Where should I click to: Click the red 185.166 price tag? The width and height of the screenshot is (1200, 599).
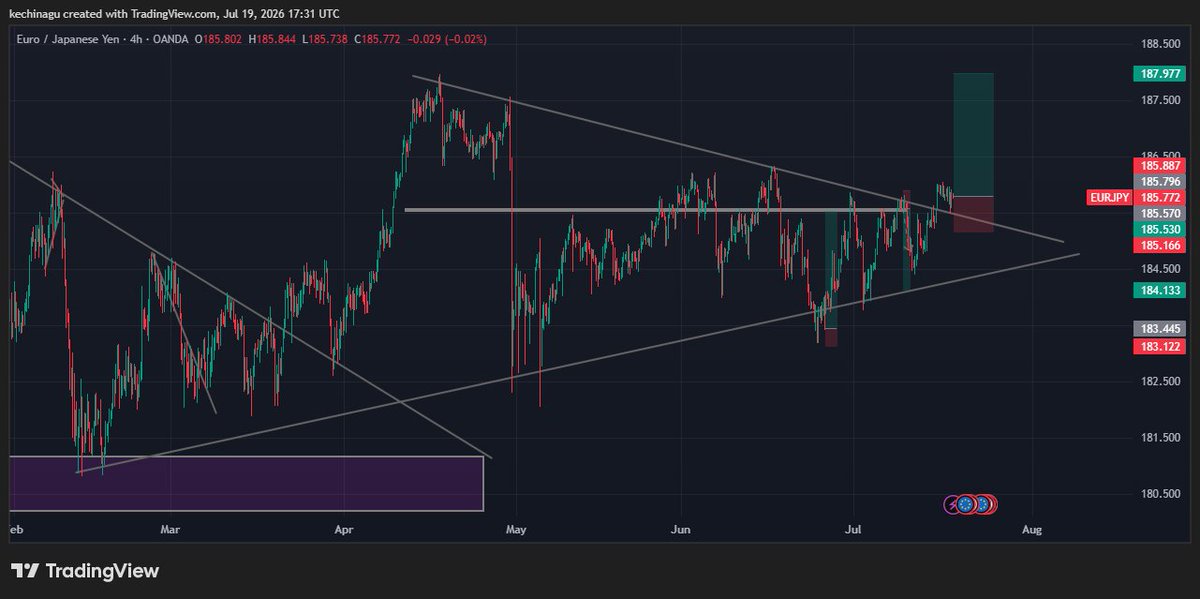pyautogui.click(x=1158, y=245)
